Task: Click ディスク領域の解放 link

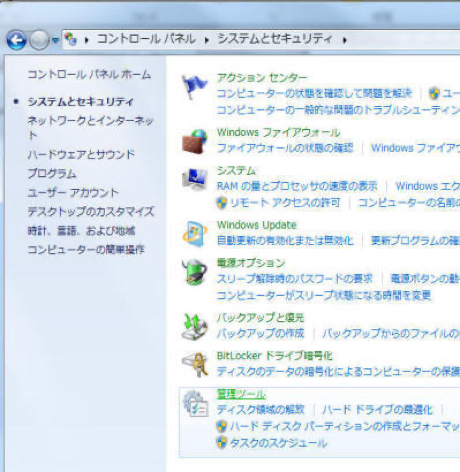Action: [x=261, y=410]
